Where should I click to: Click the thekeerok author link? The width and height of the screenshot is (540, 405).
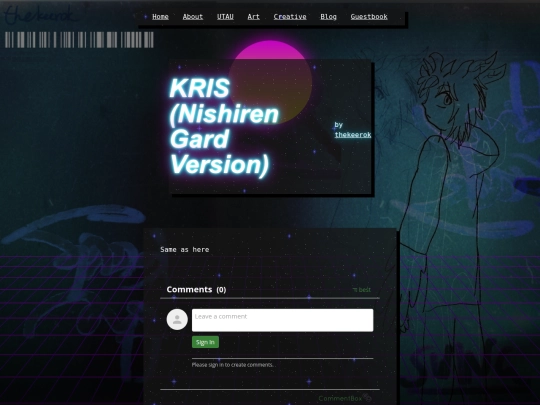(x=353, y=135)
